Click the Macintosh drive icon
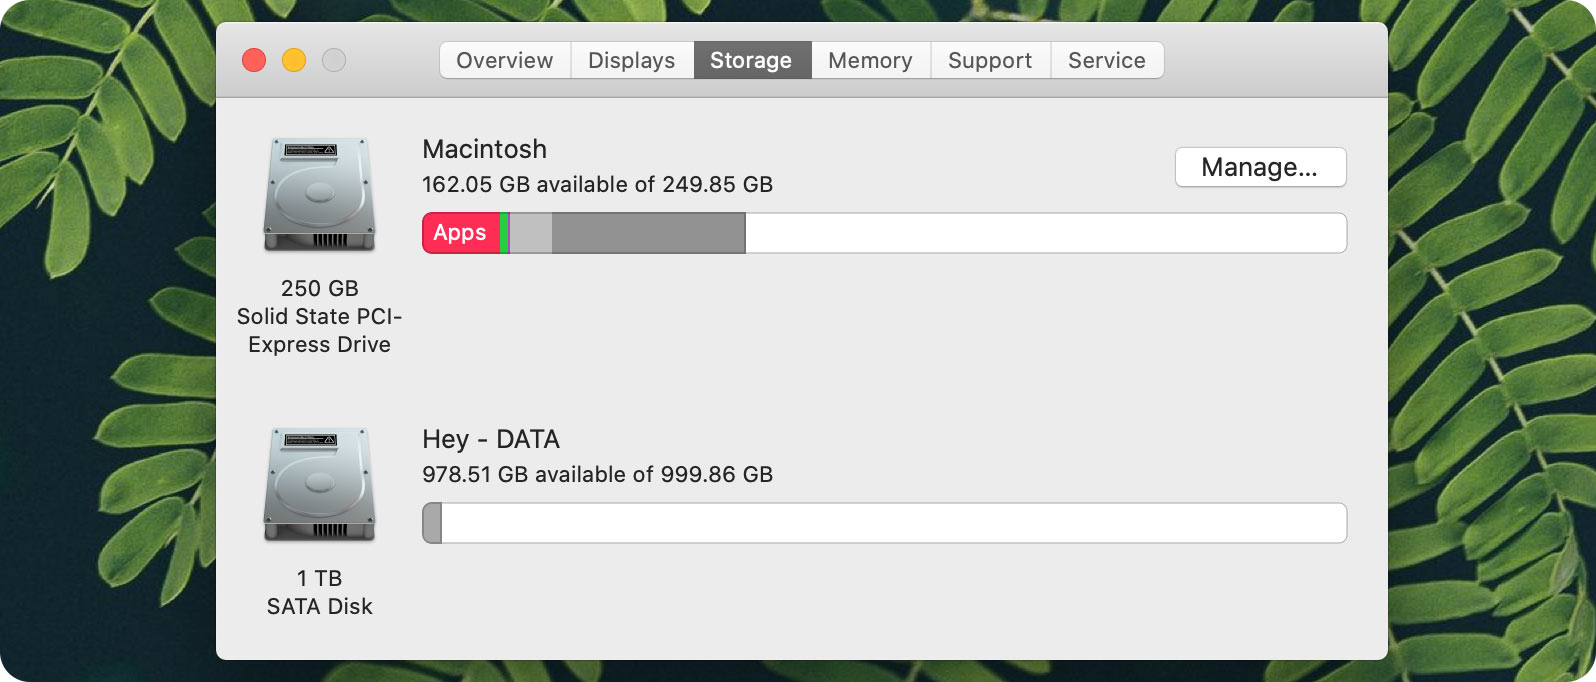This screenshot has height=682, width=1596. click(319, 195)
